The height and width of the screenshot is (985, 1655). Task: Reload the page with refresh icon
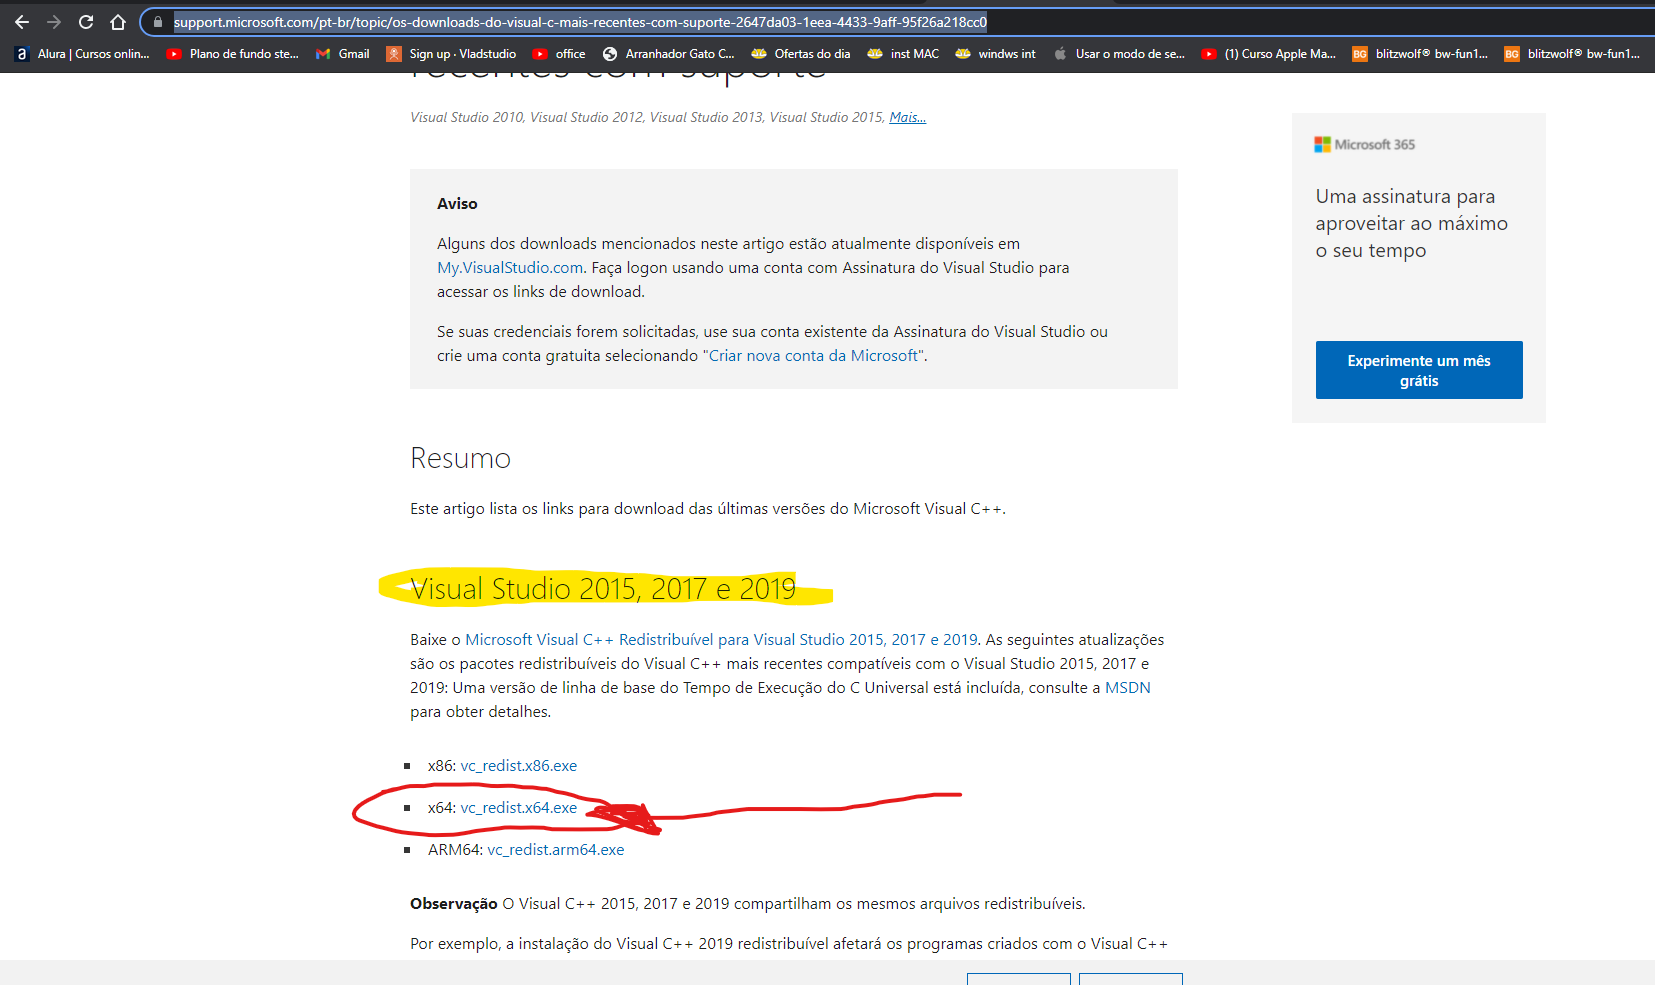click(86, 22)
